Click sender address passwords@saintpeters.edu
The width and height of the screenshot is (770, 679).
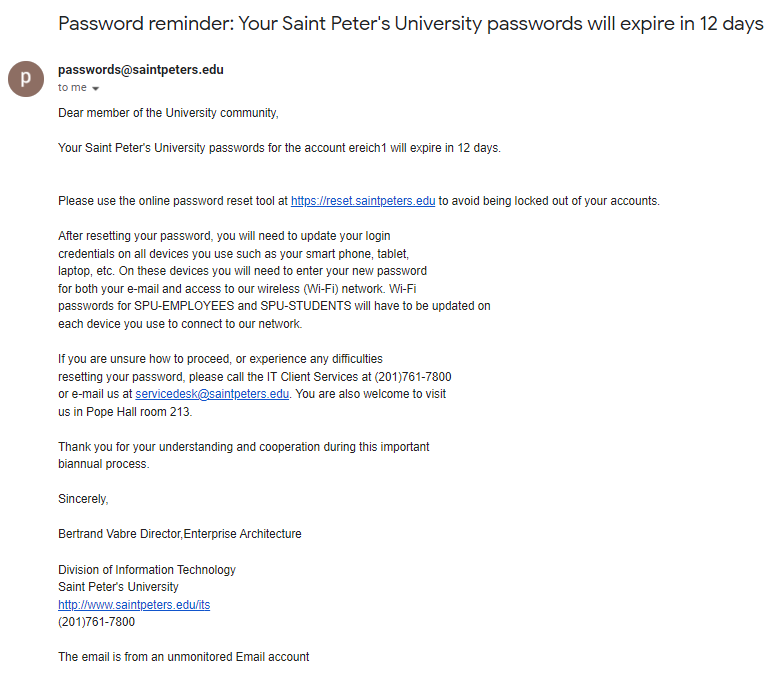[141, 70]
